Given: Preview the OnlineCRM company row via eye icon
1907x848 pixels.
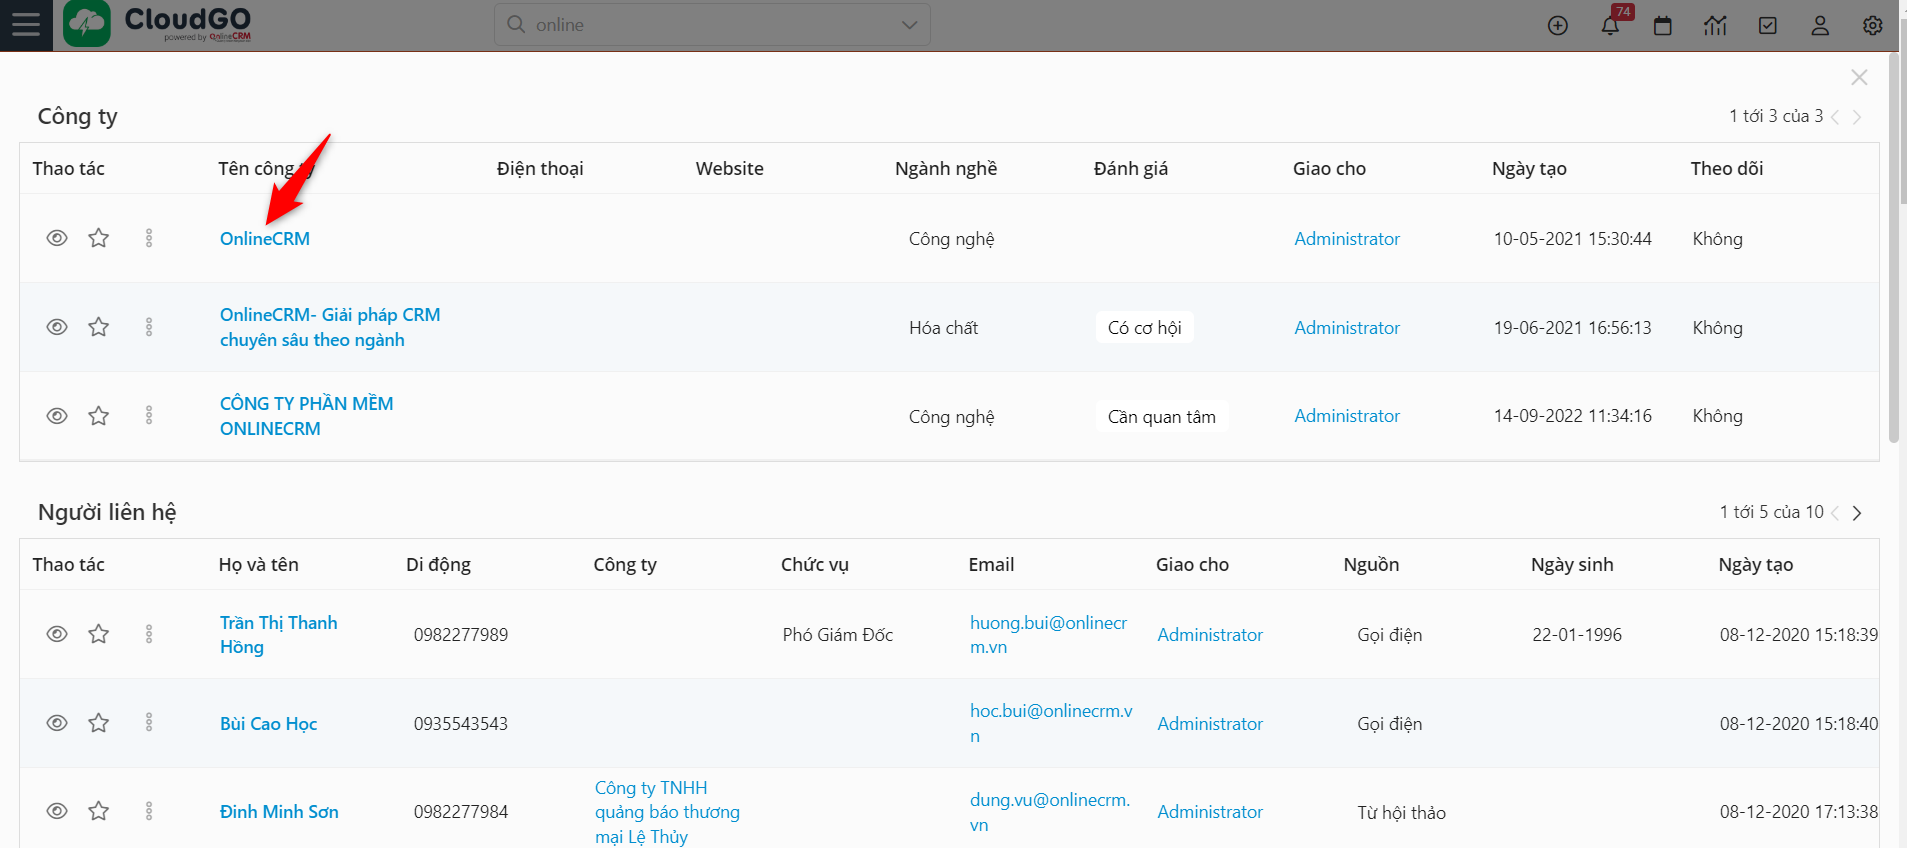Looking at the screenshot, I should click(x=57, y=238).
